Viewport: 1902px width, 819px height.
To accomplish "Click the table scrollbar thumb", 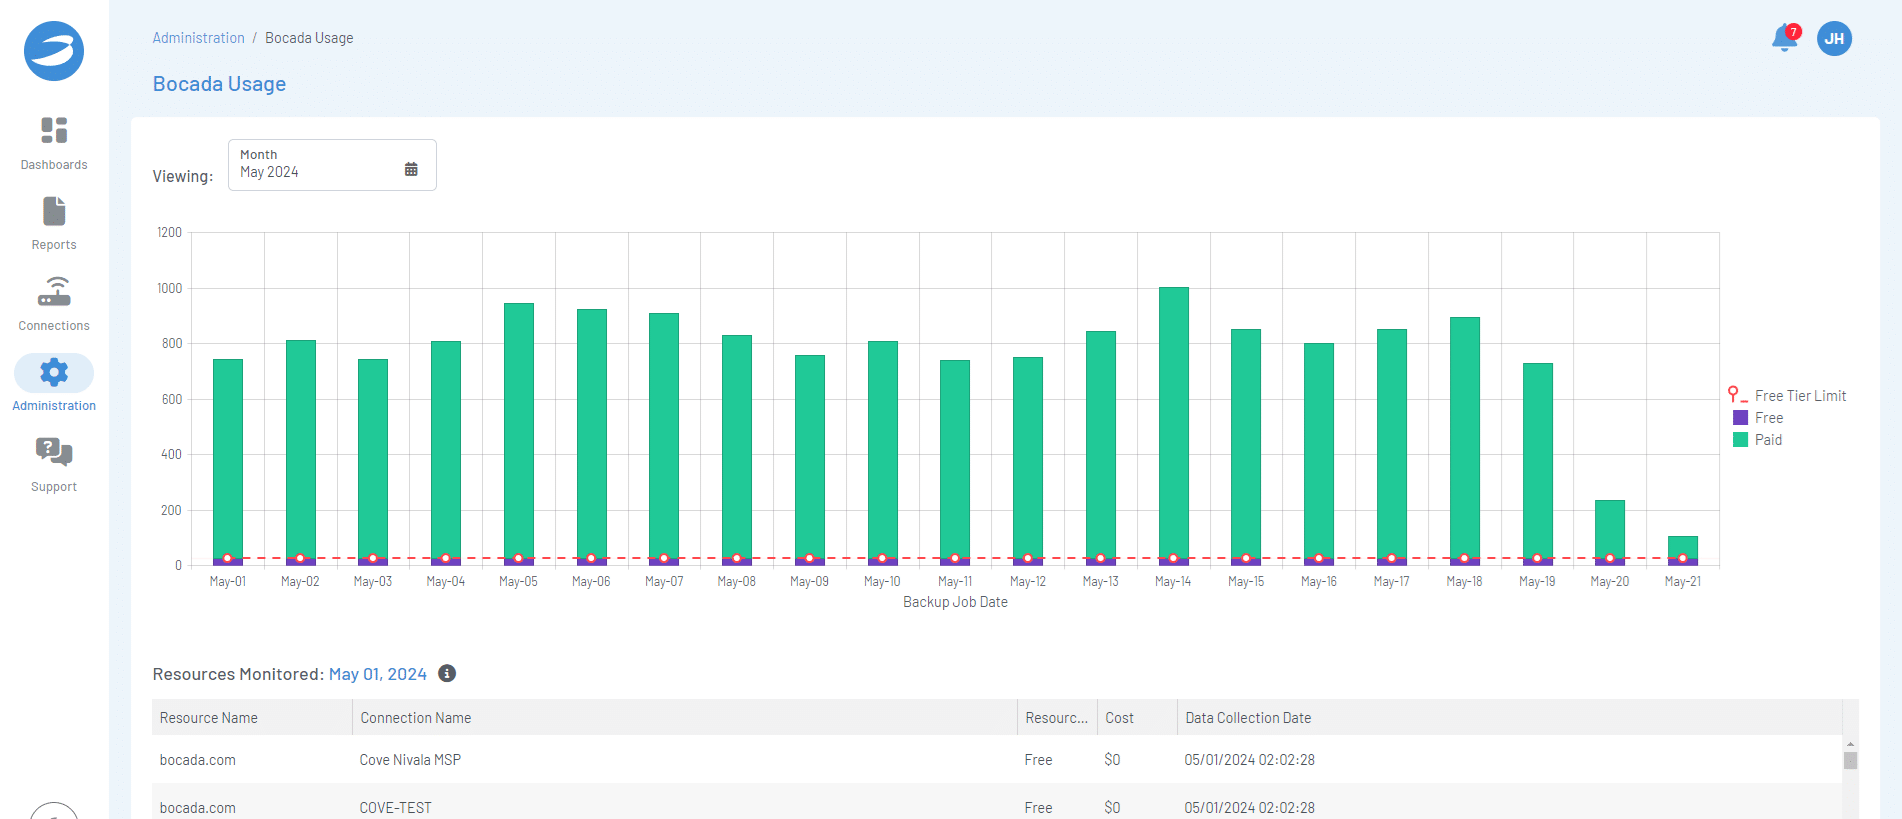I will (1850, 760).
